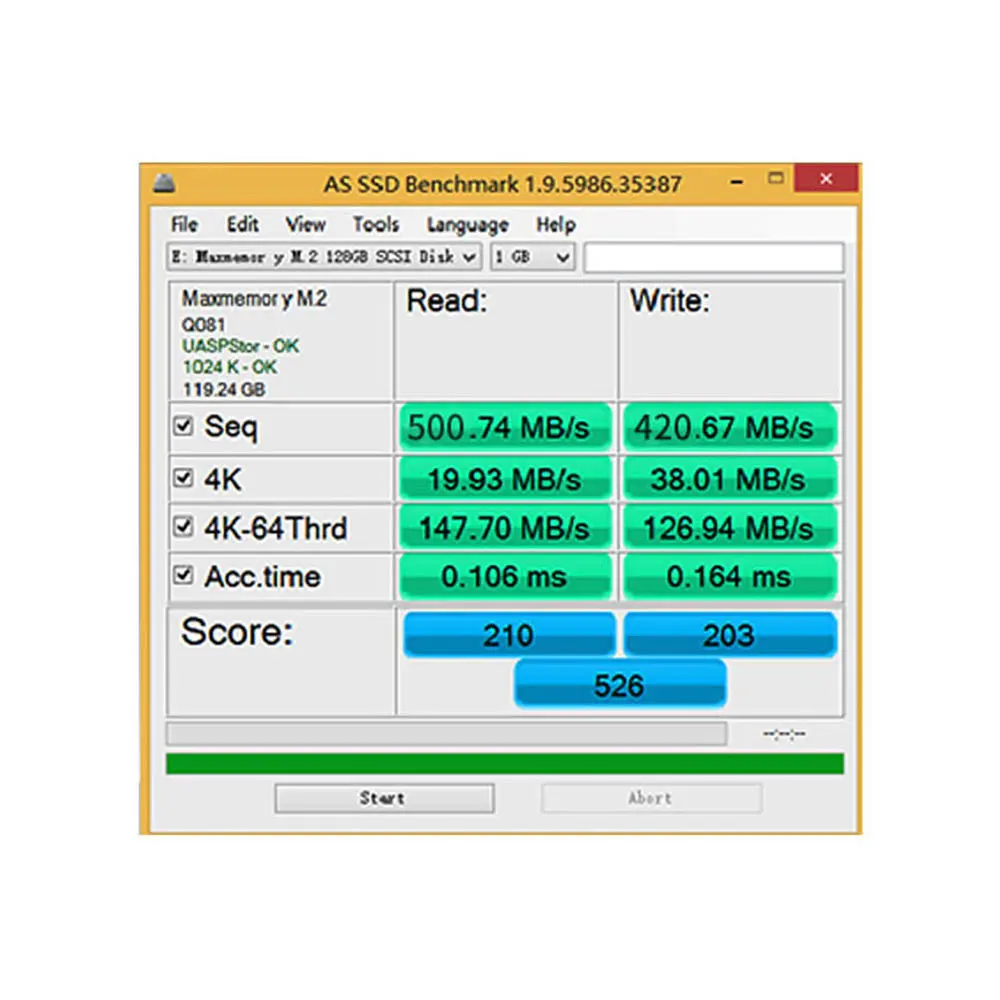Click the Seq write result 420.67 MB/s
The width and height of the screenshot is (1000, 1000).
pyautogui.click(x=730, y=427)
